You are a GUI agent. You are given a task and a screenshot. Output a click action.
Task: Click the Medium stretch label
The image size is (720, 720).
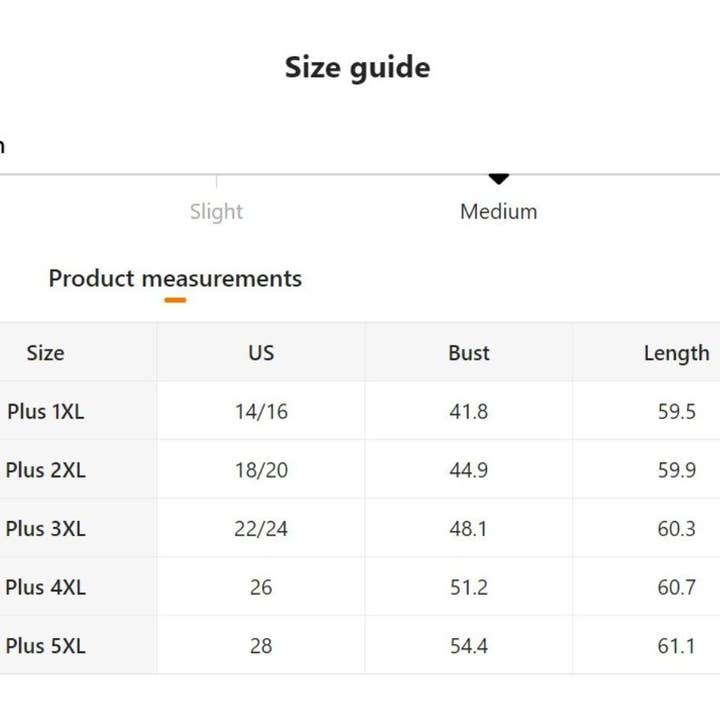498,211
